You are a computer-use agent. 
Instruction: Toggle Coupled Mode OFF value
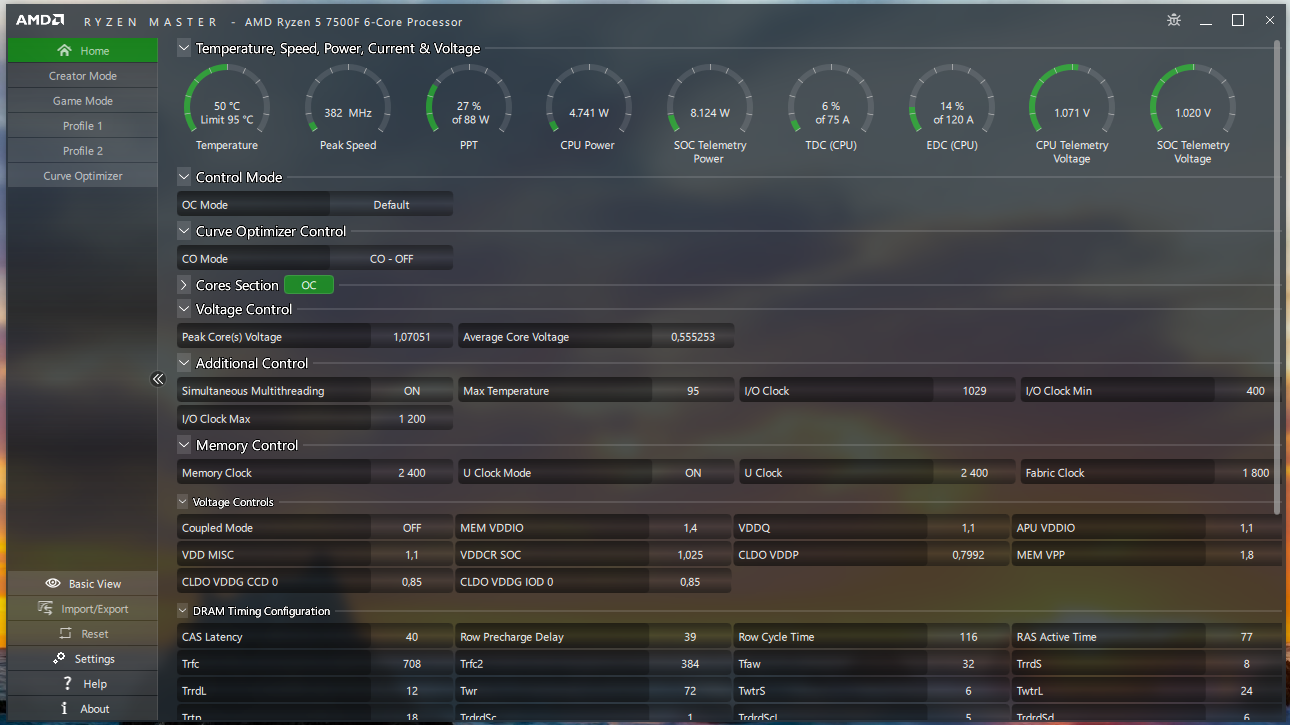click(x=412, y=528)
